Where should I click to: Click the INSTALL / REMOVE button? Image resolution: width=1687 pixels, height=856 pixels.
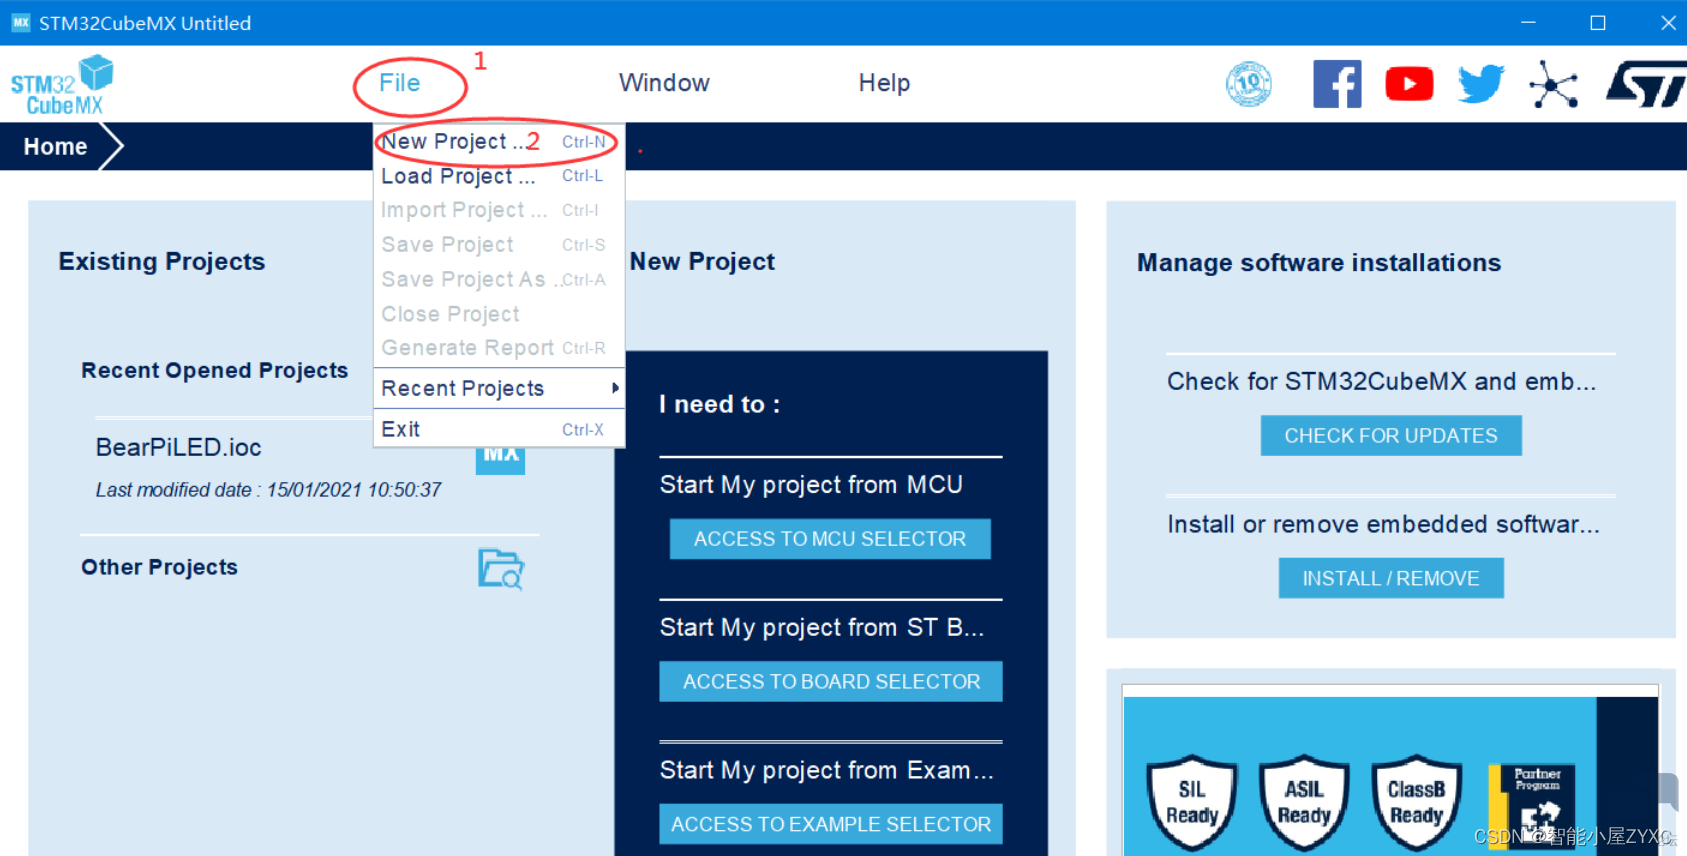coord(1391,578)
